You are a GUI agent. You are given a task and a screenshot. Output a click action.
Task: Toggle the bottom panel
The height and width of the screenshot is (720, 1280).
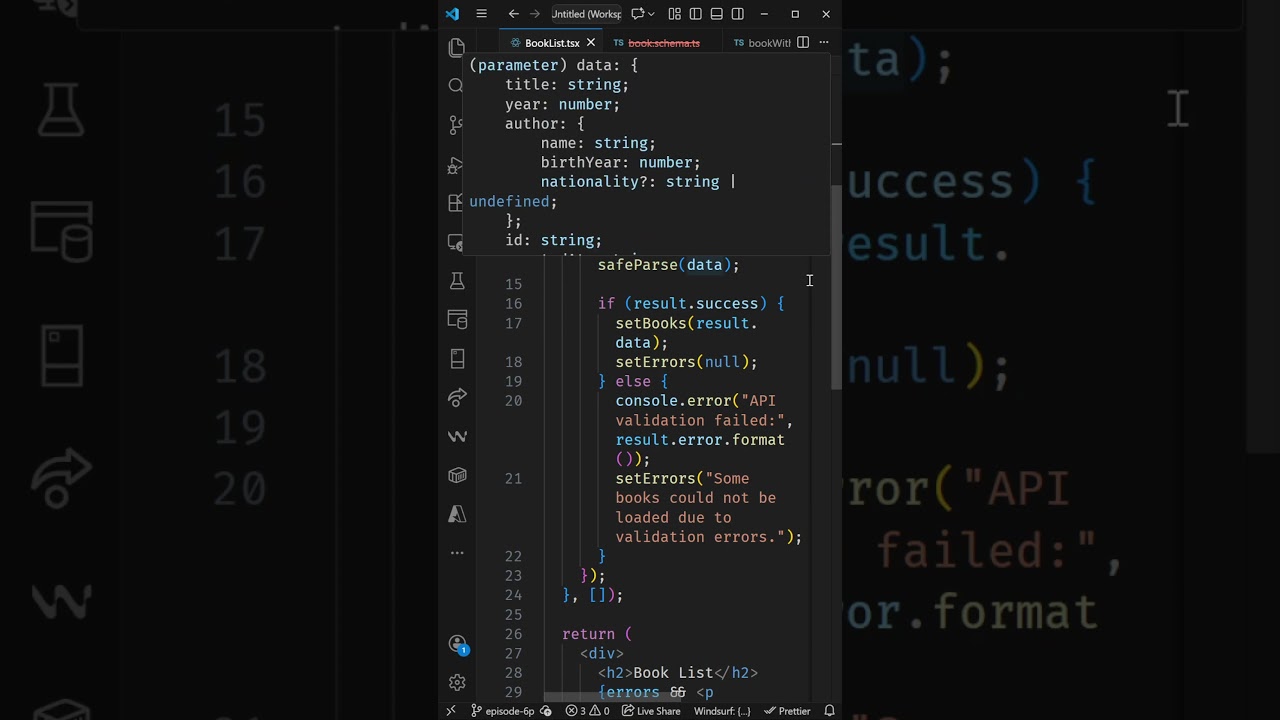point(716,14)
